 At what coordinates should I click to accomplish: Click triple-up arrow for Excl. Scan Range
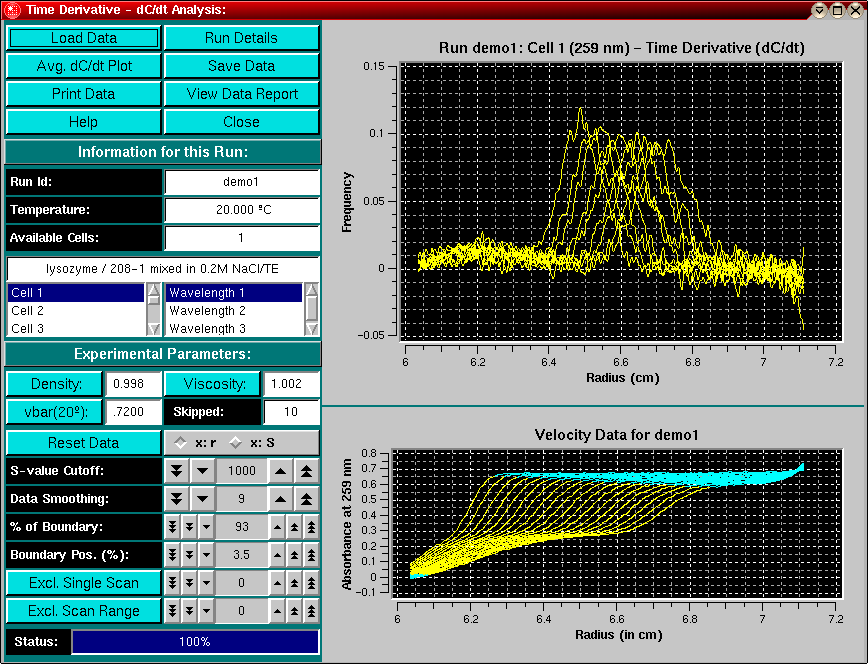coord(311,611)
